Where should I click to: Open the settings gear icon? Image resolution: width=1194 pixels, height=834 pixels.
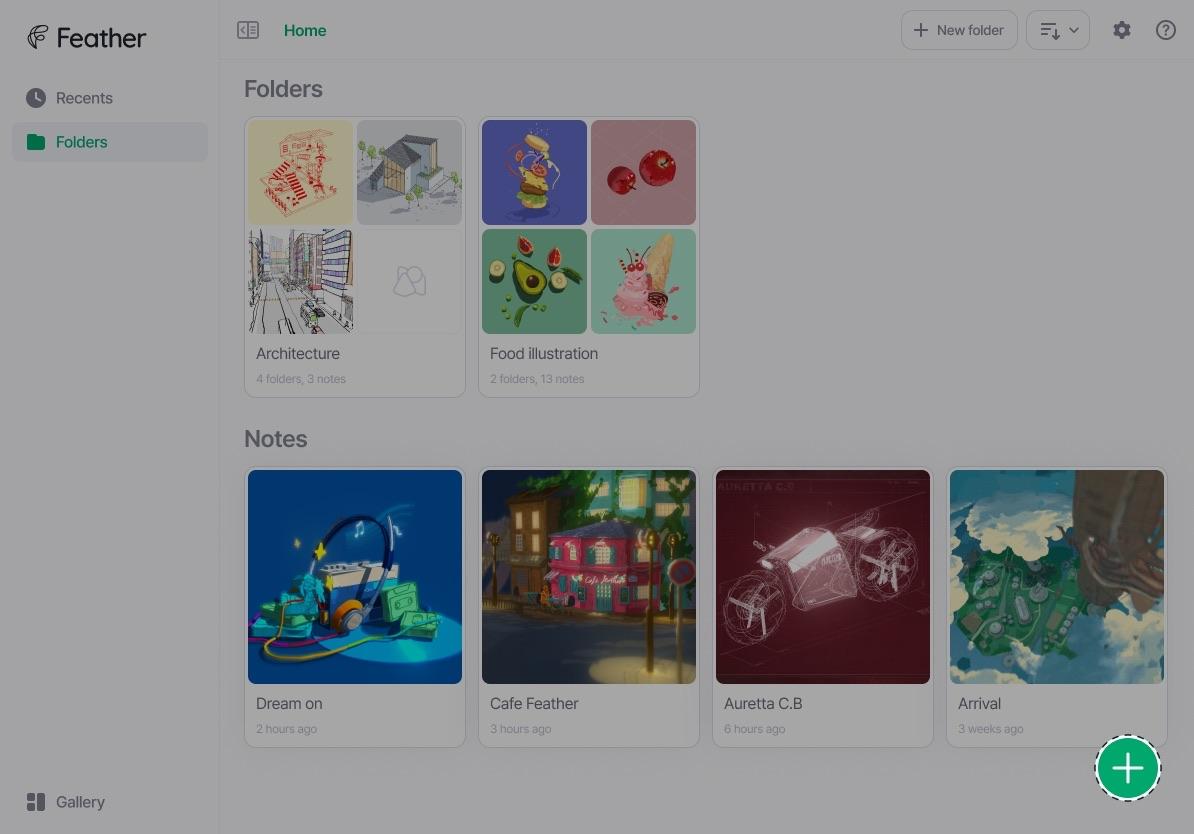point(1122,31)
